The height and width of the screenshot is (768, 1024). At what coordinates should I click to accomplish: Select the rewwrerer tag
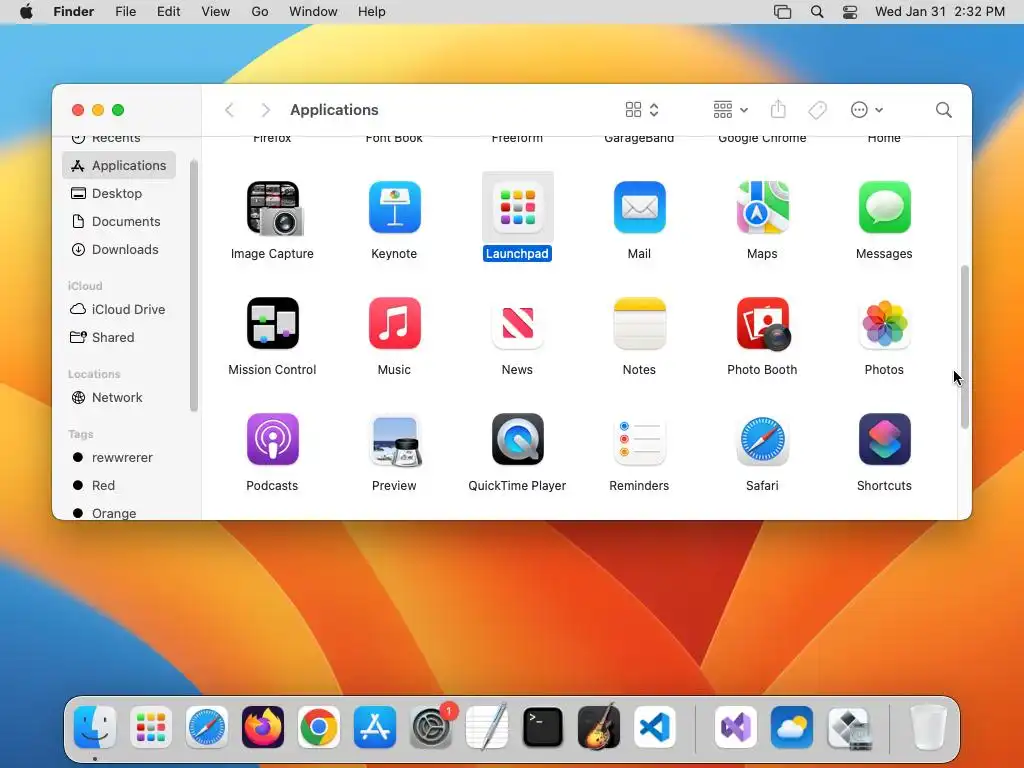(119, 457)
